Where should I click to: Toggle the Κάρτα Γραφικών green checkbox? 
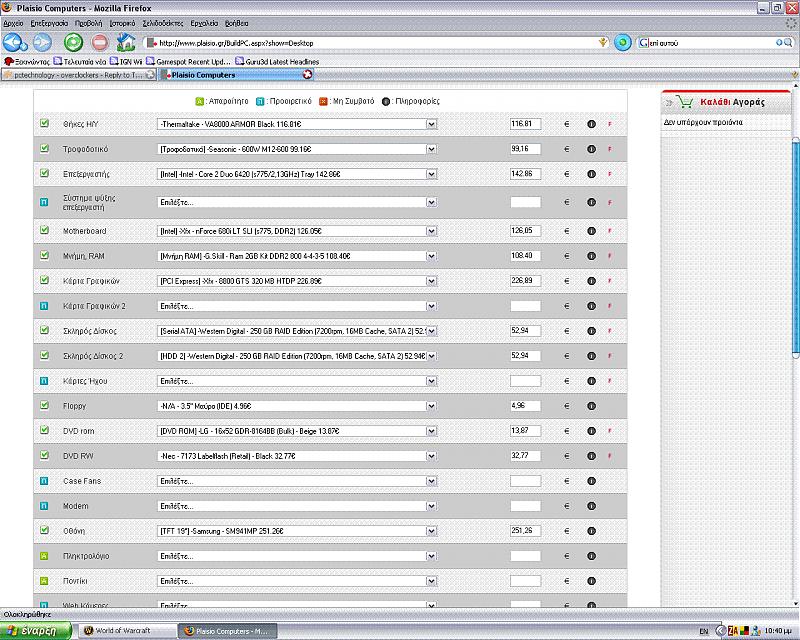pos(44,280)
